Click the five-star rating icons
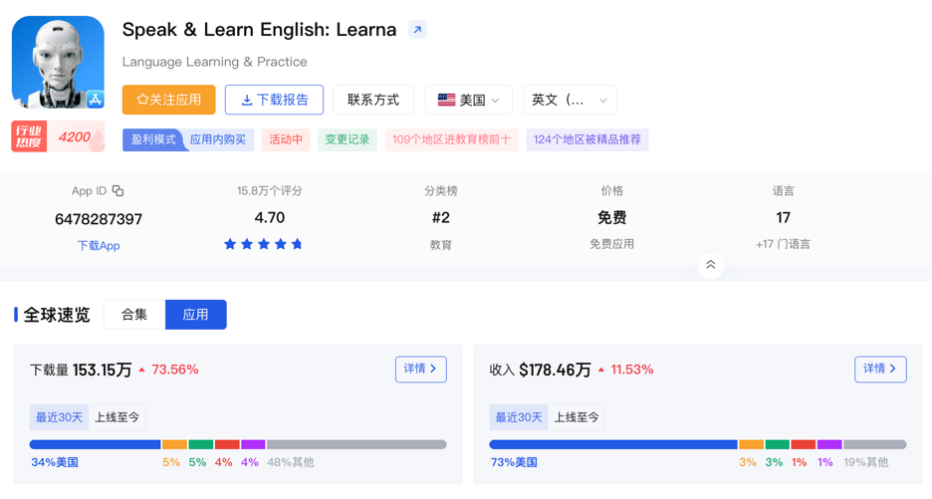The image size is (932, 499). click(263, 244)
